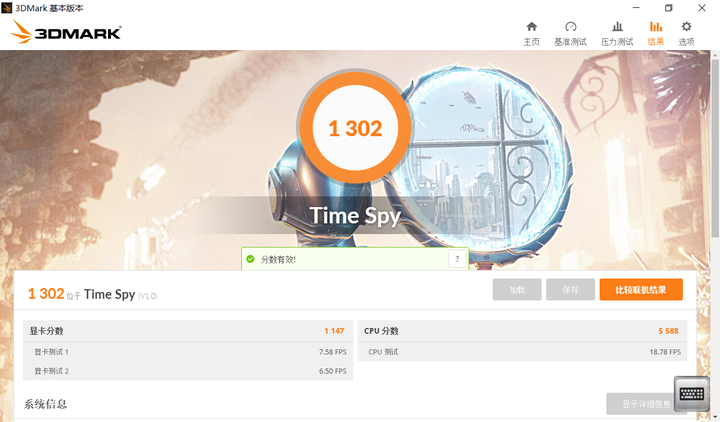Open the 压力测试 stress test icon
This screenshot has width=720, height=422.
[617, 27]
